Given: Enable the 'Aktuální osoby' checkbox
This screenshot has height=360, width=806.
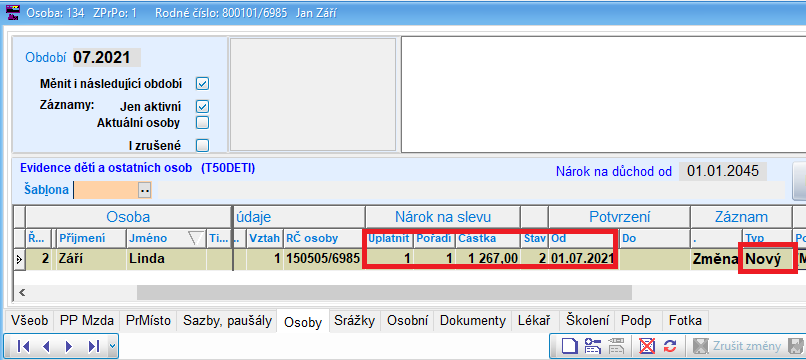Looking at the screenshot, I should coord(203,123).
